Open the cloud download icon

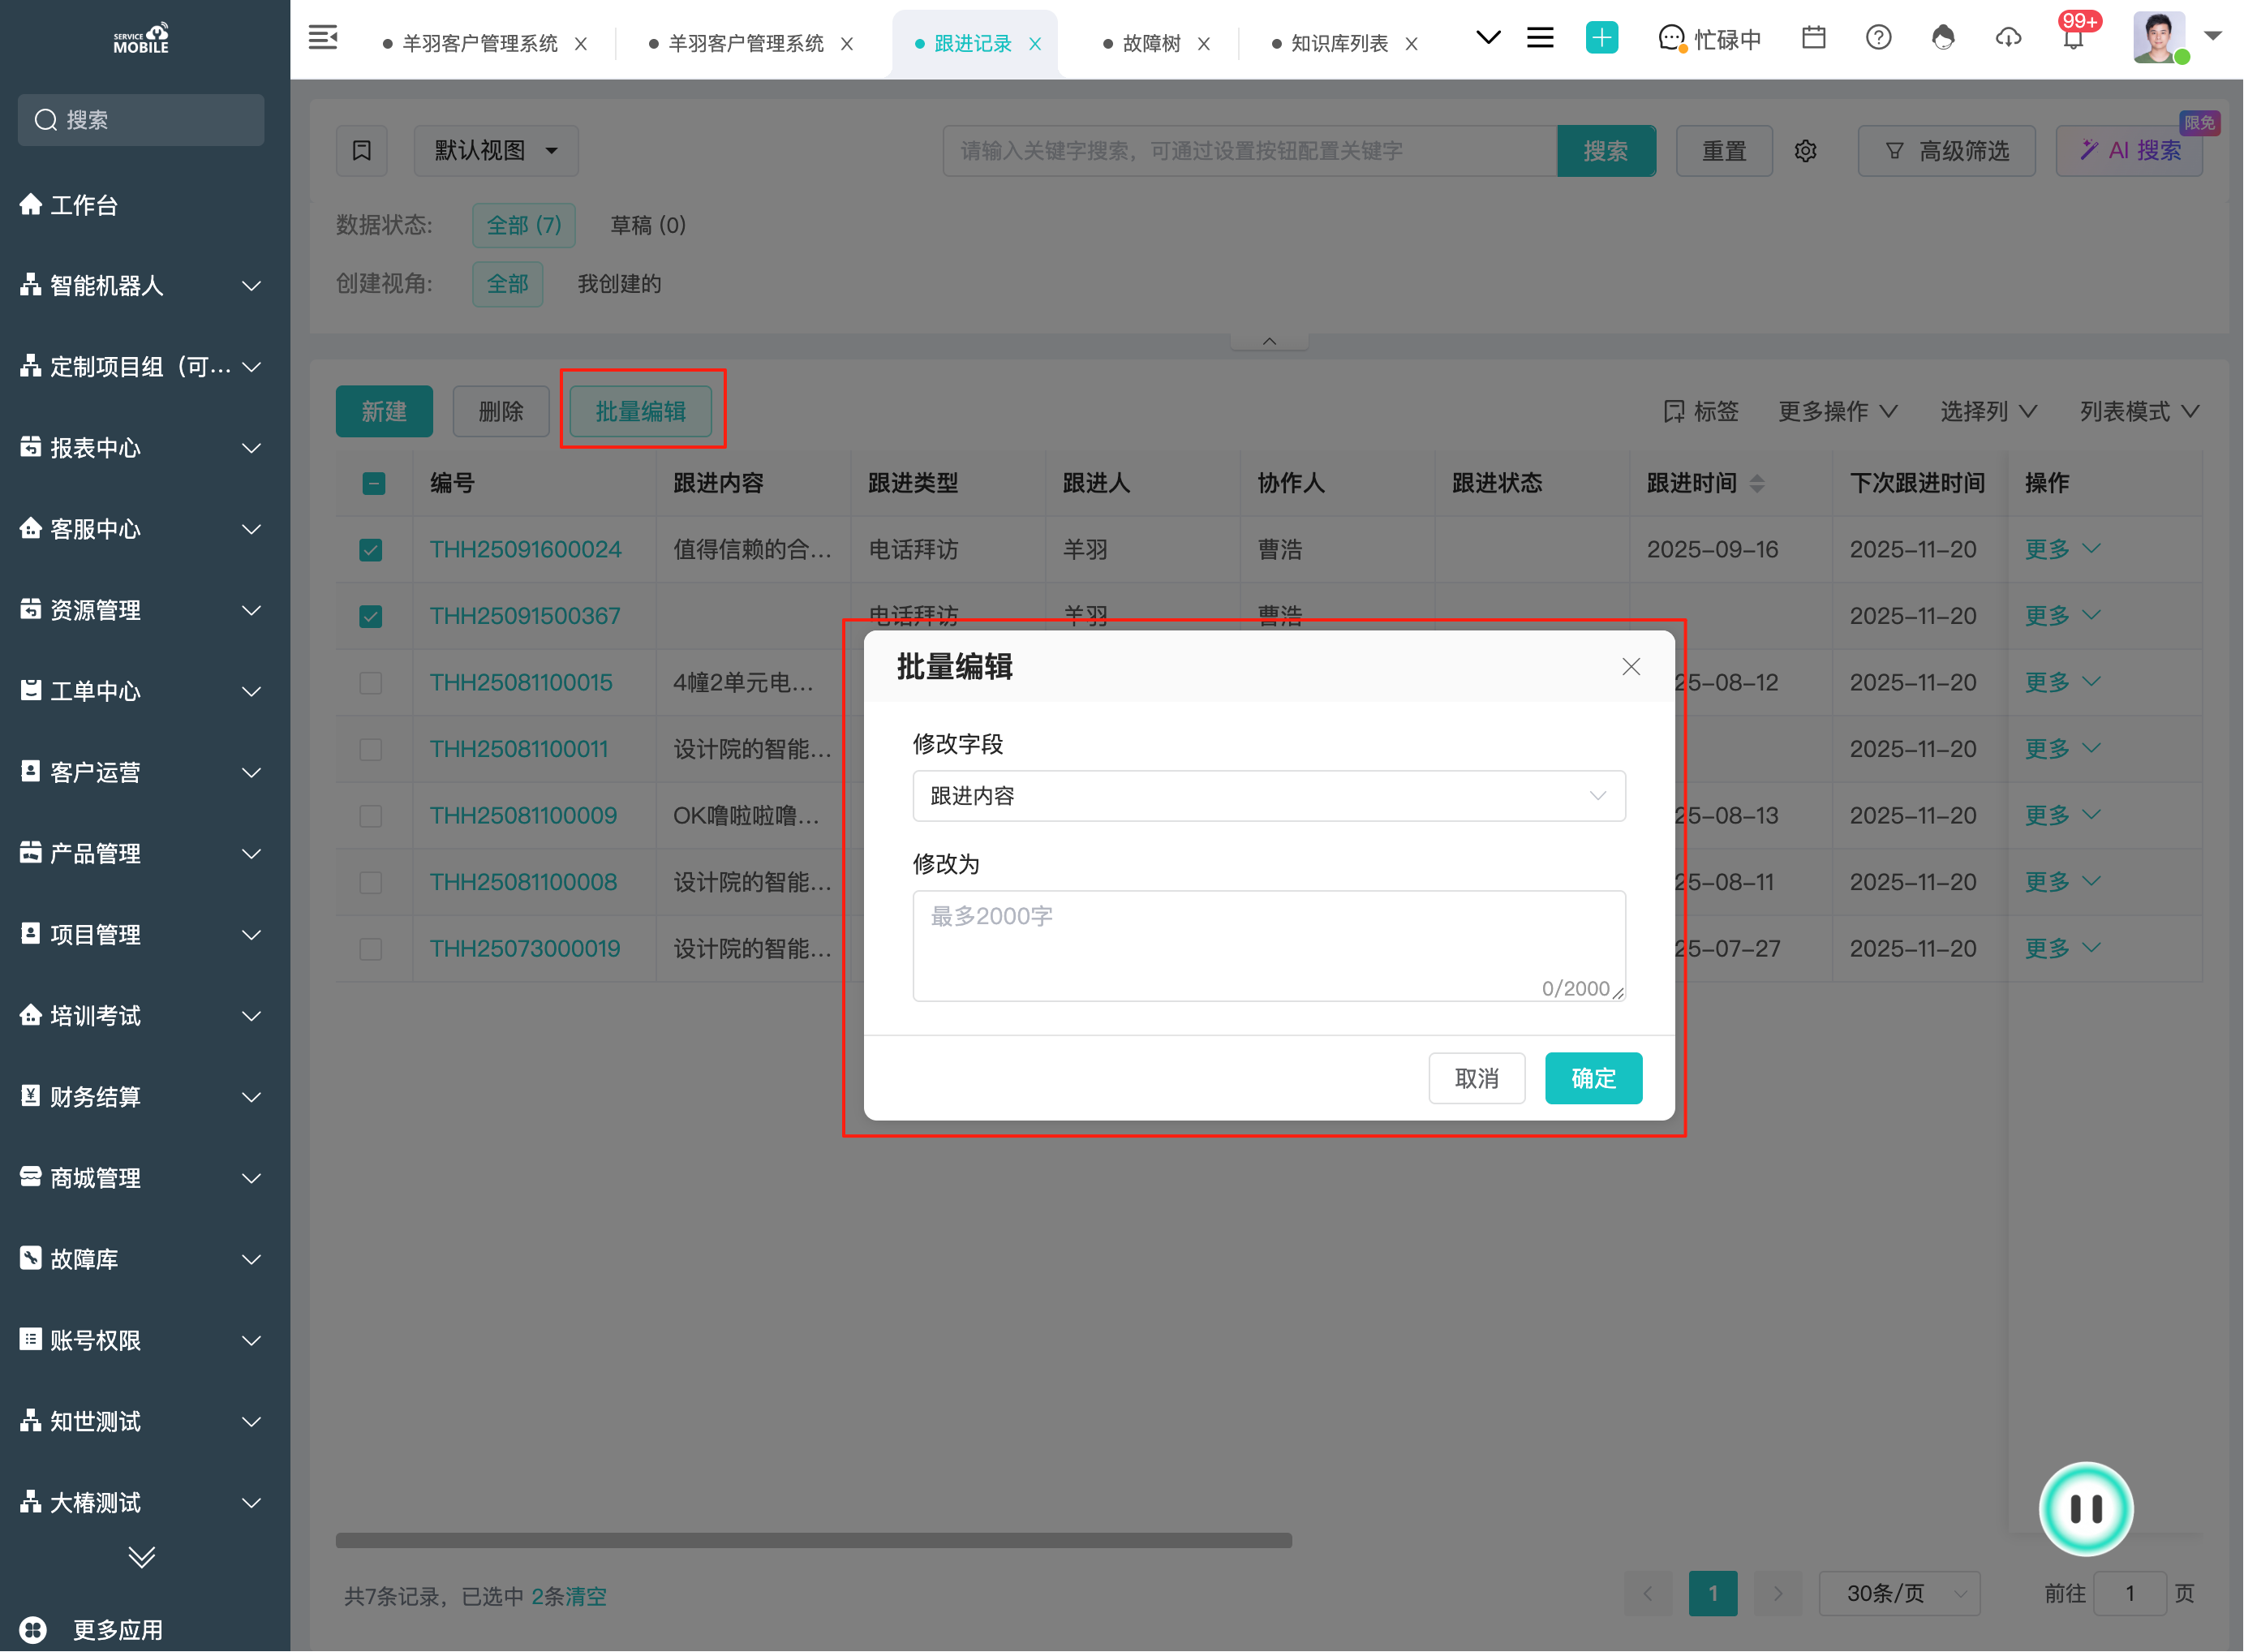tap(2008, 38)
